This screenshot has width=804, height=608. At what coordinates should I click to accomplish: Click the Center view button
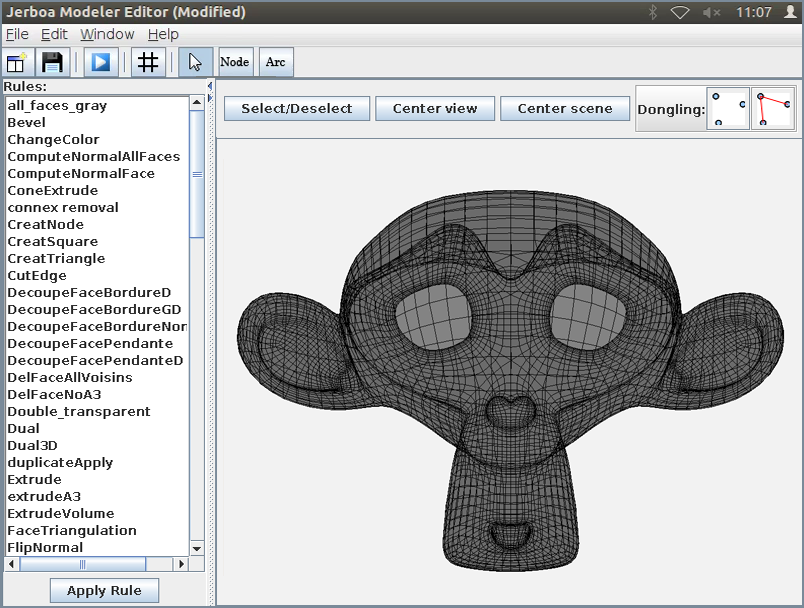(435, 108)
